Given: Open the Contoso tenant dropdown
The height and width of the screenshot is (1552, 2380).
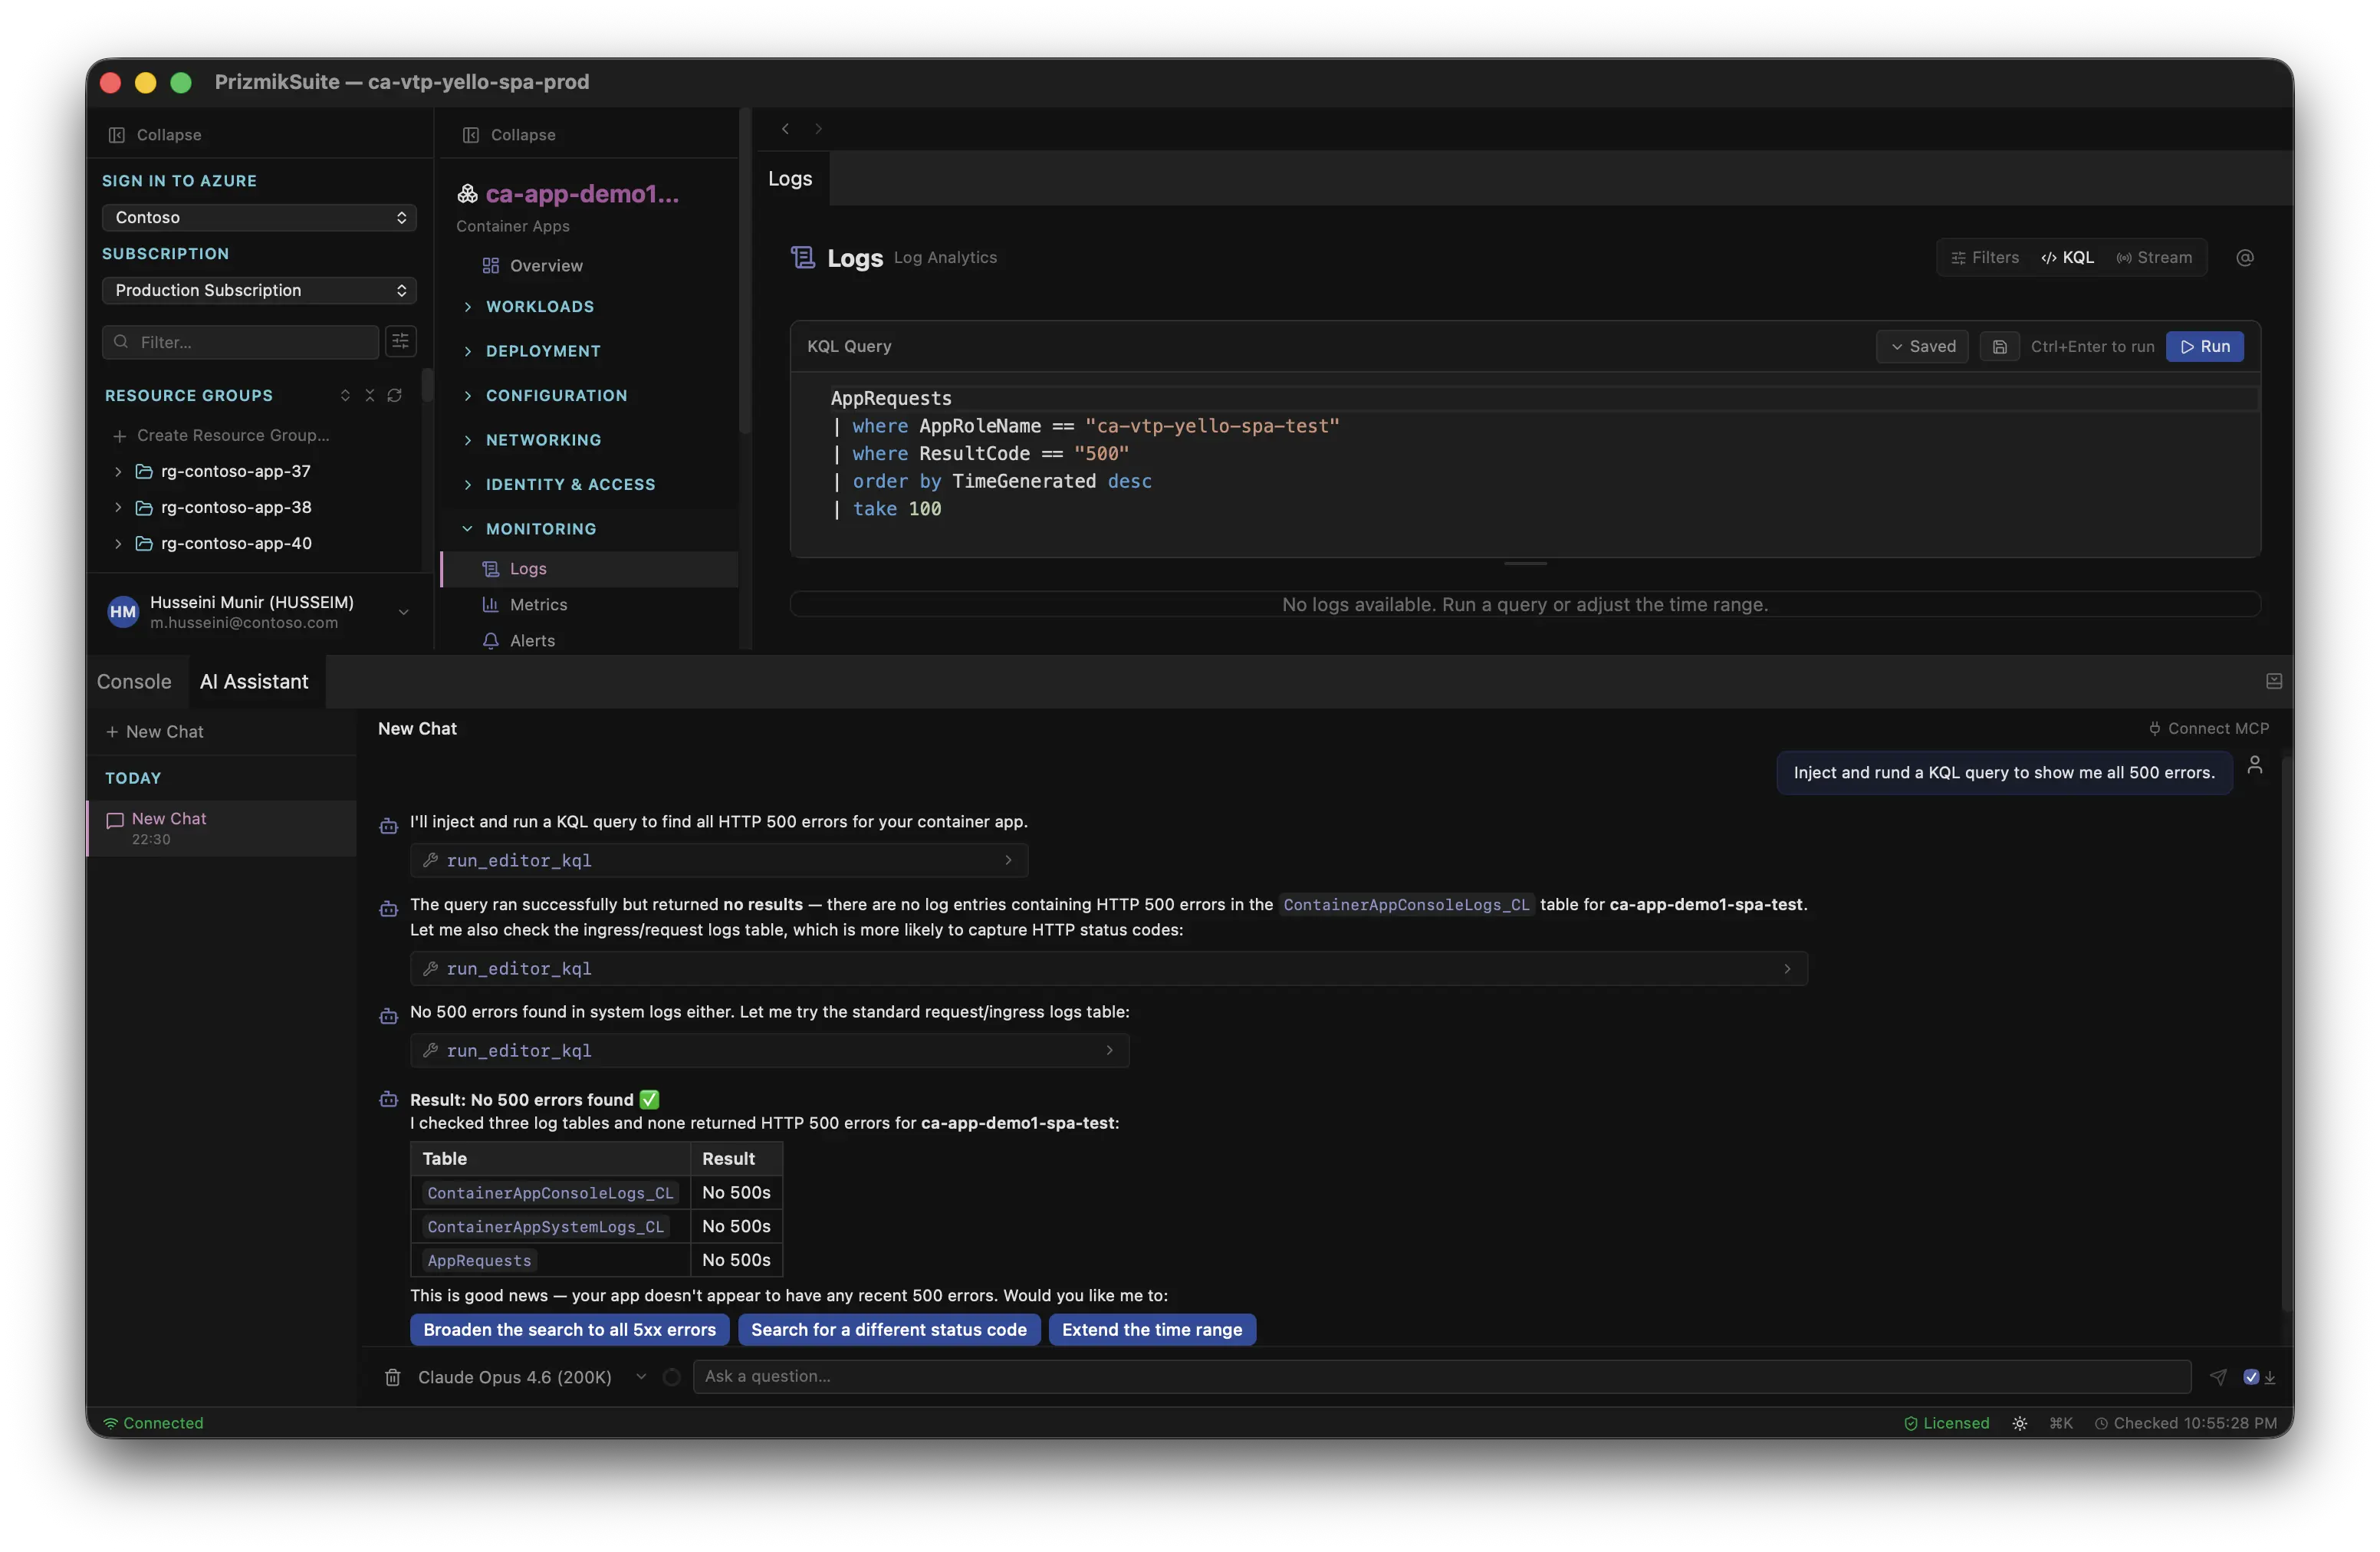Looking at the screenshot, I should (259, 218).
